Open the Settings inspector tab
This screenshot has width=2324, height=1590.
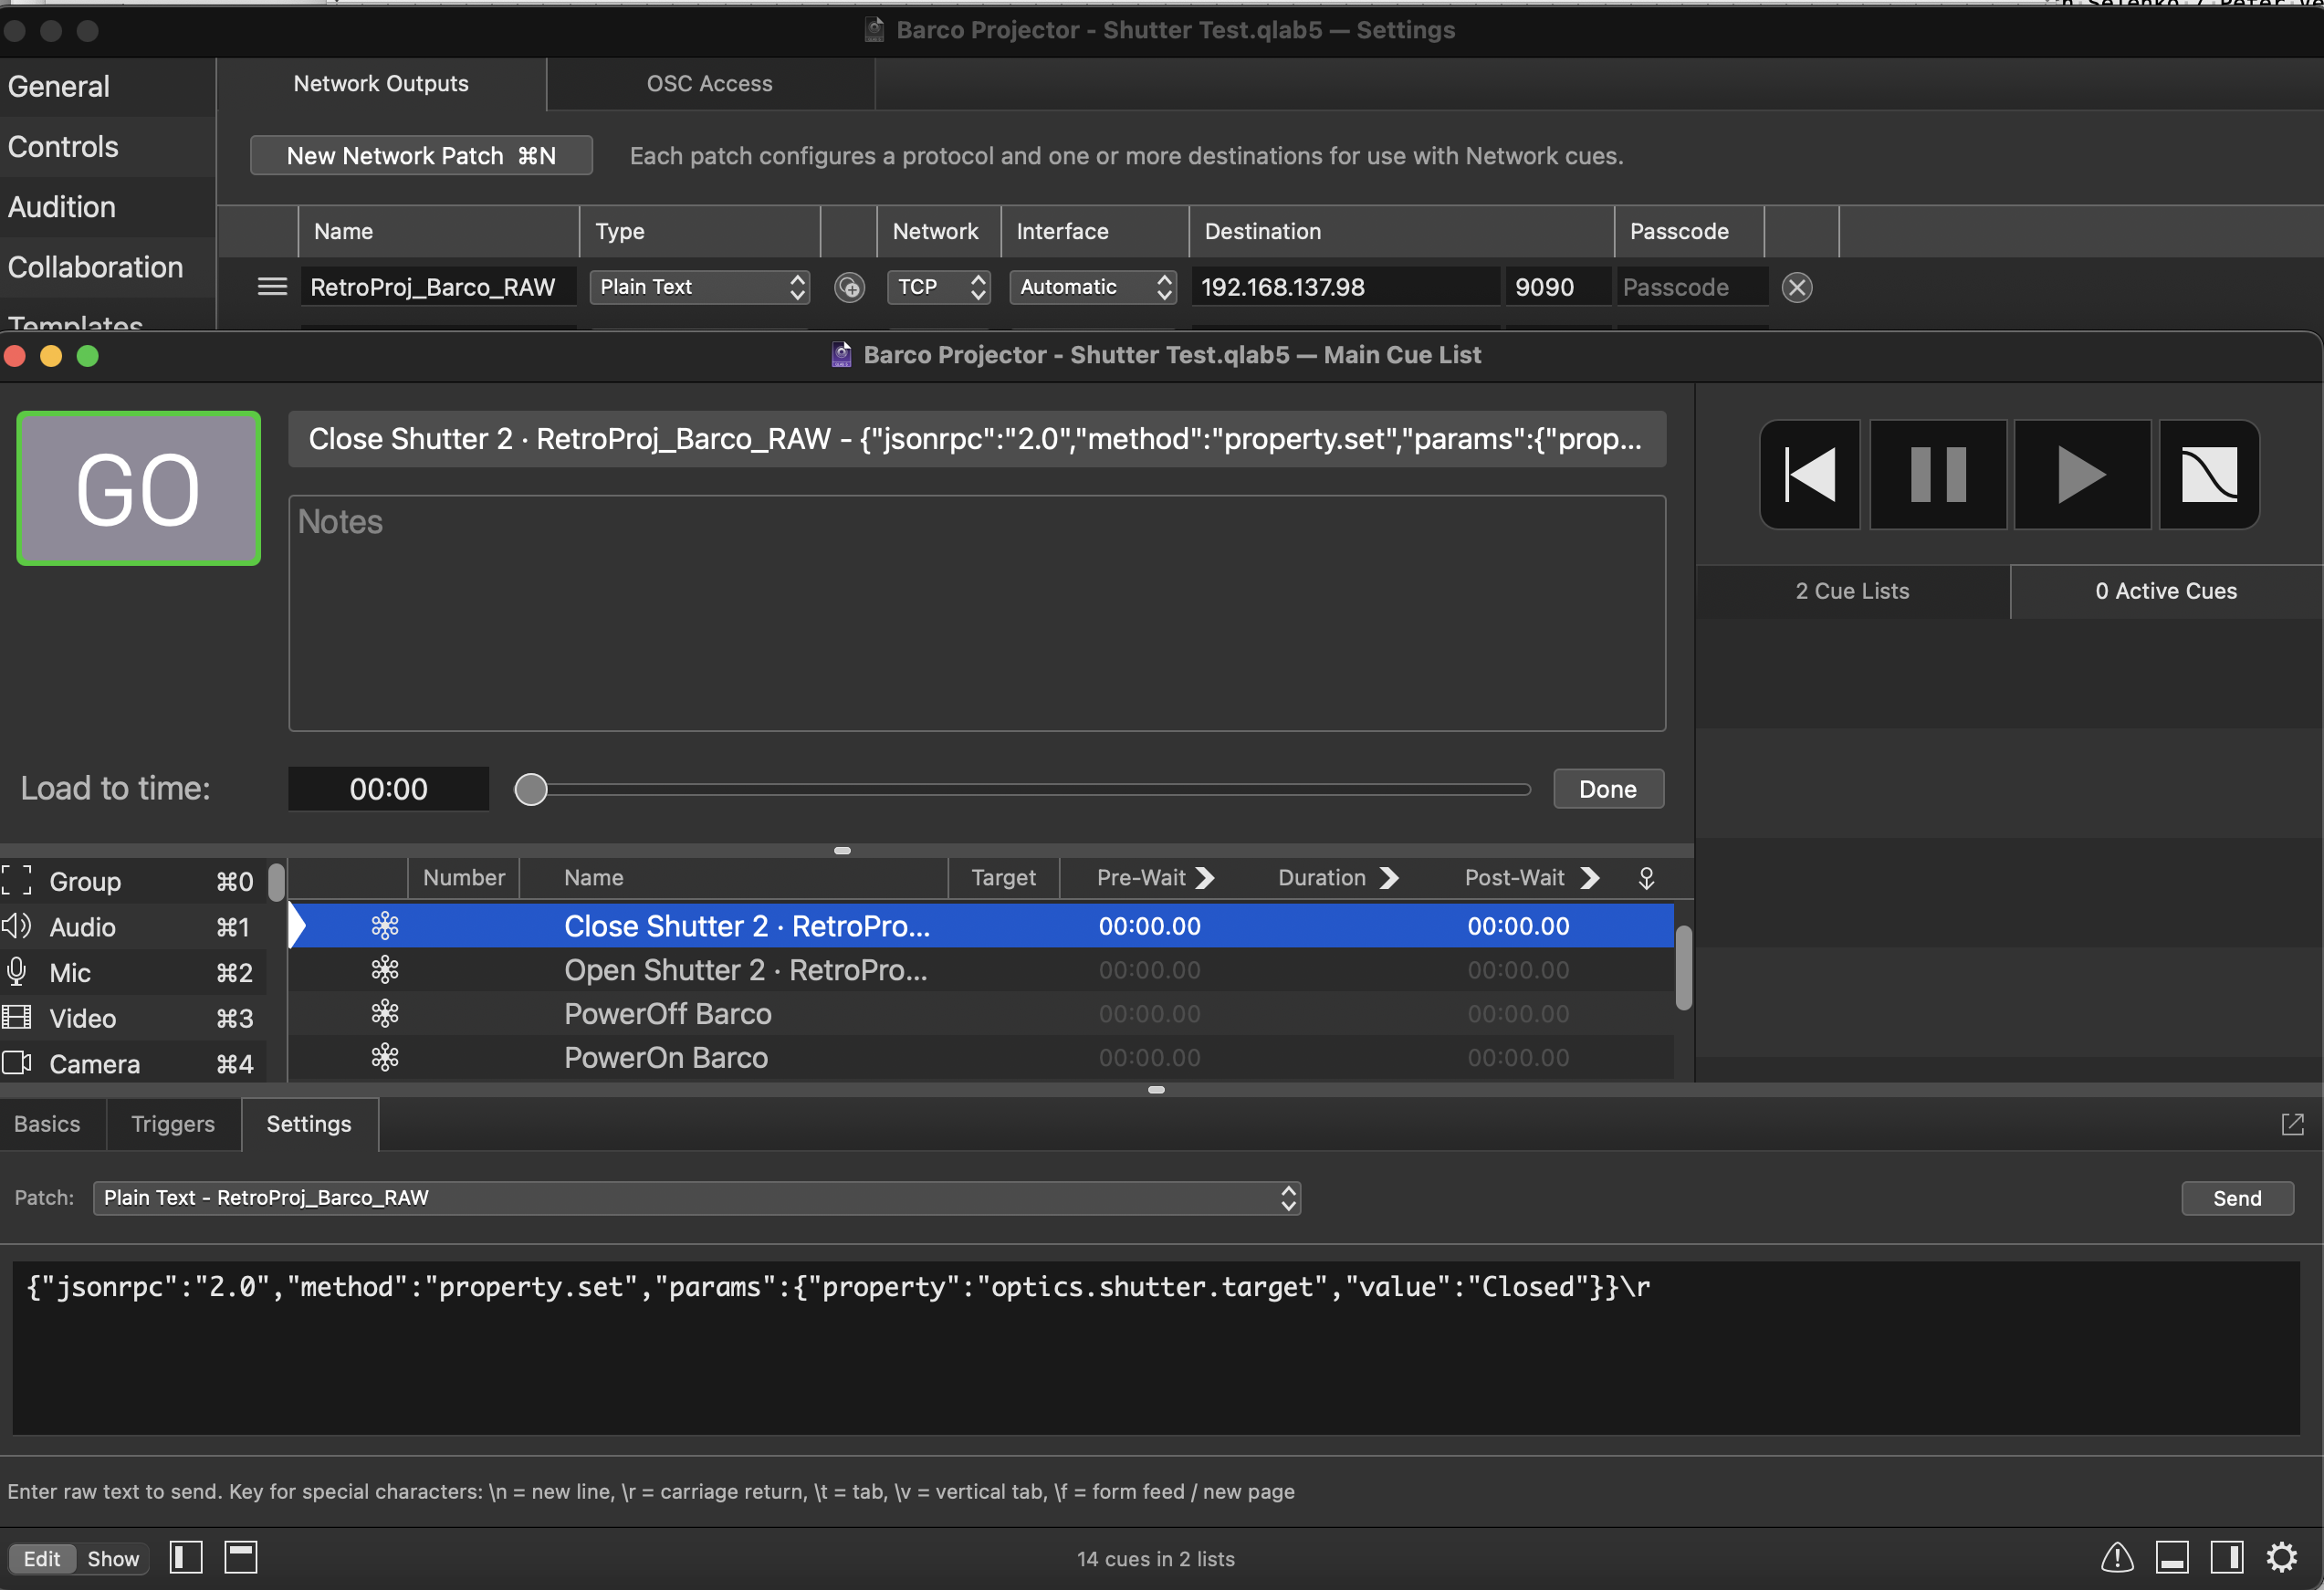309,1124
